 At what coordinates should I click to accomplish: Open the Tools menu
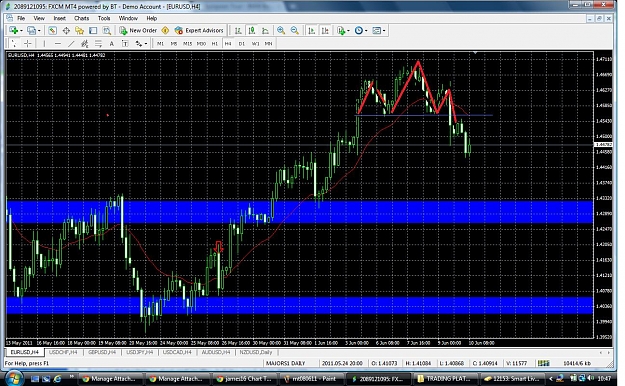(104, 18)
